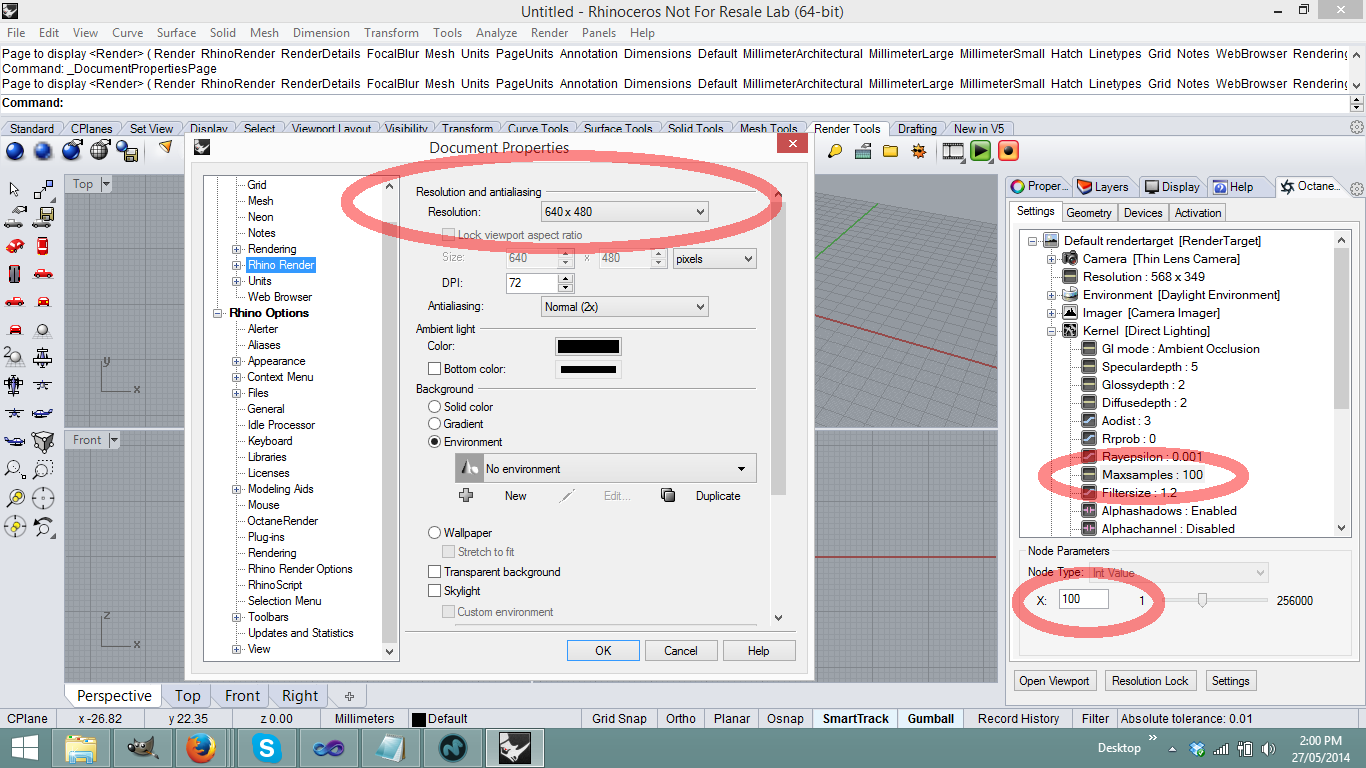The image size is (1366, 768).
Task: Click the Ambient light Color swatch
Action: point(588,346)
